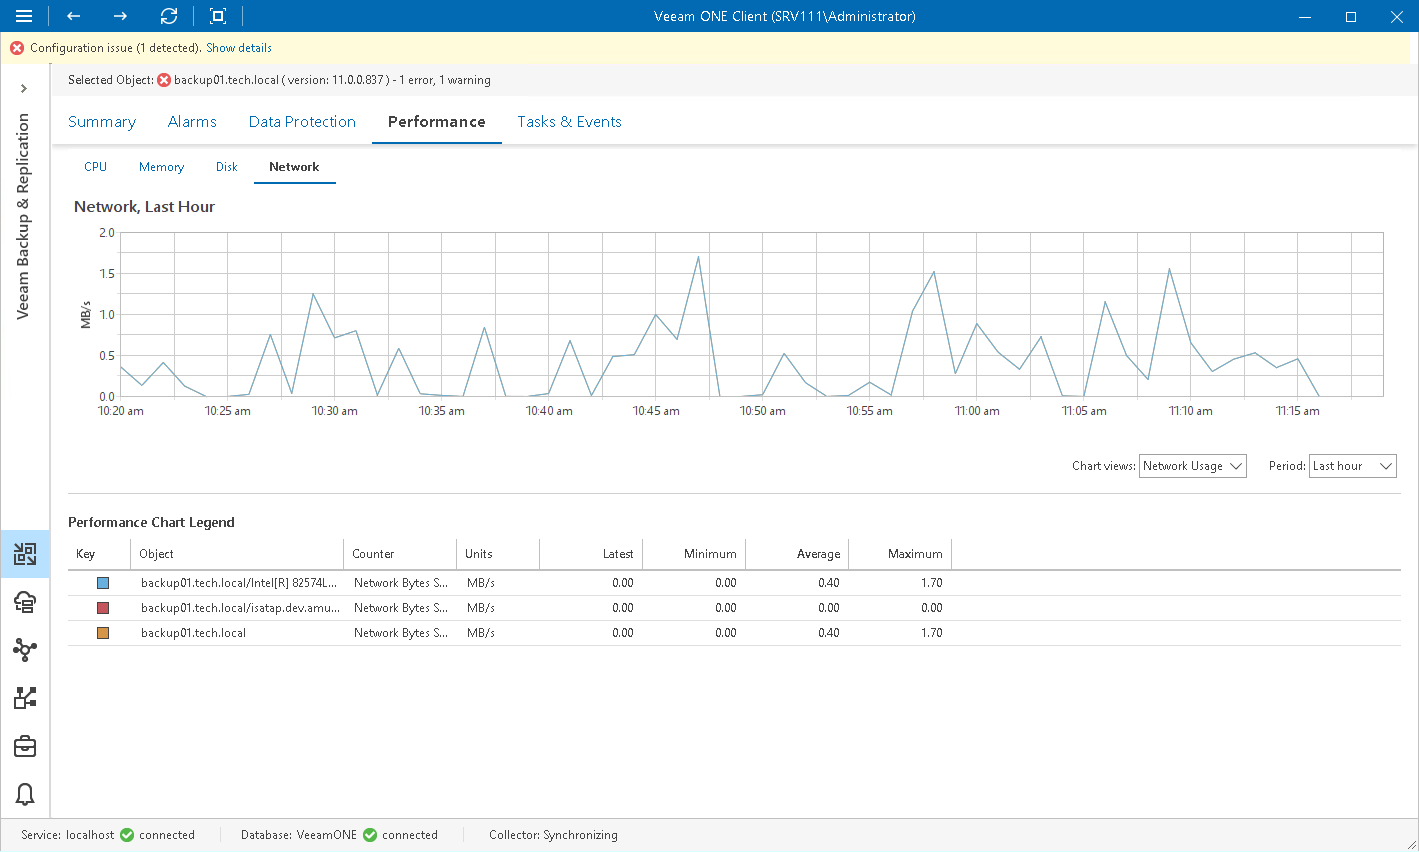
Task: Click the 11:00 am chart axis label
Action: click(x=977, y=411)
